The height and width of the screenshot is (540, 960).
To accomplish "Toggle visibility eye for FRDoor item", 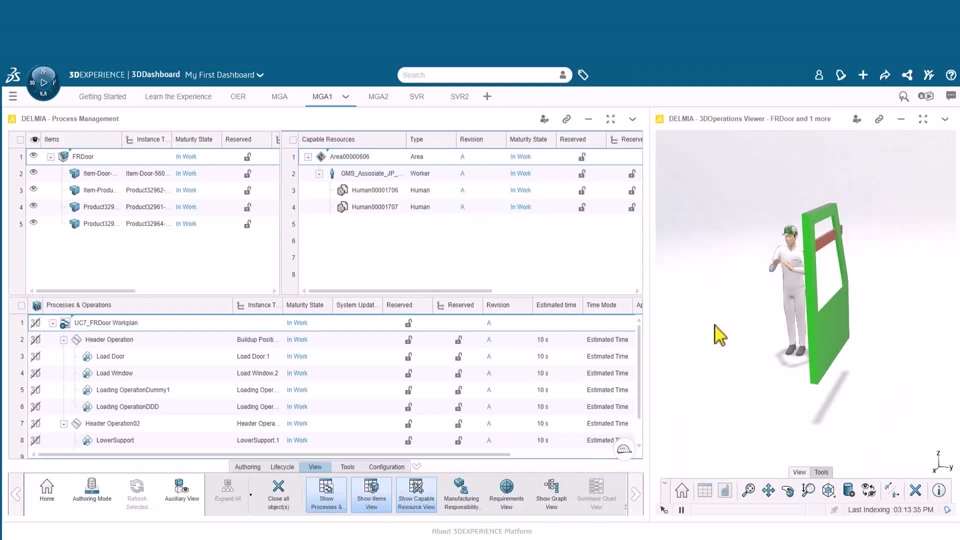I will [x=33, y=157].
